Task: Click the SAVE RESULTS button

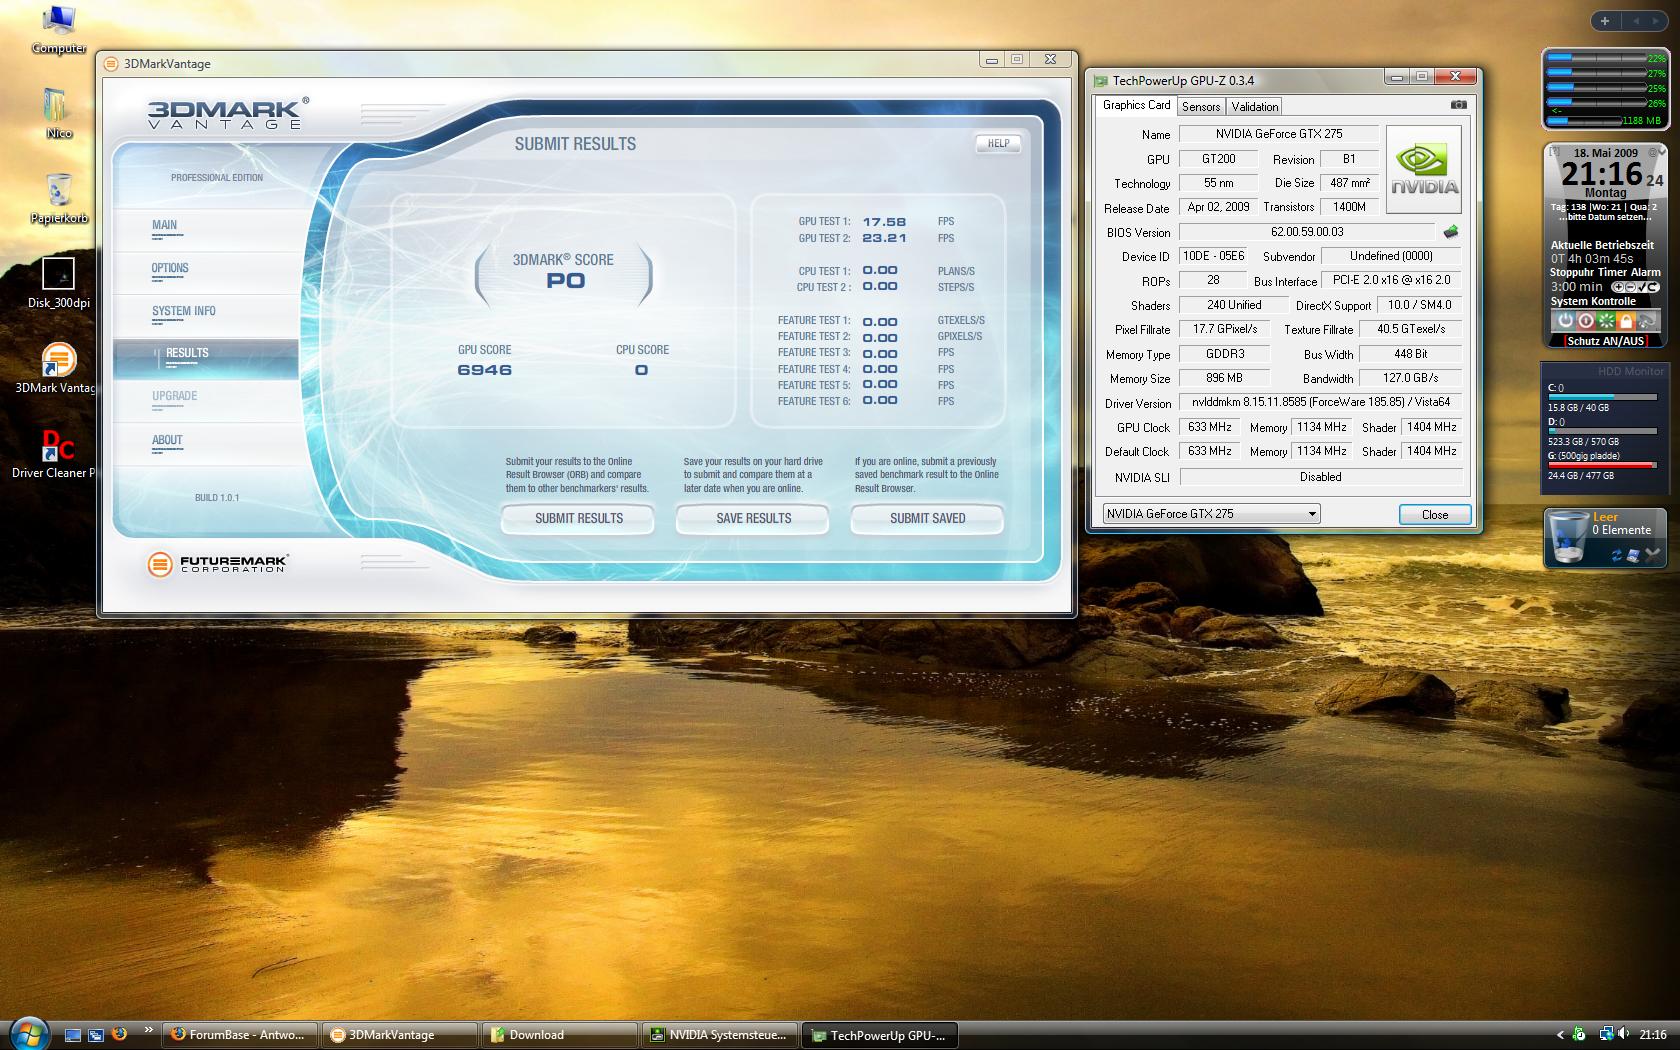Action: click(753, 519)
